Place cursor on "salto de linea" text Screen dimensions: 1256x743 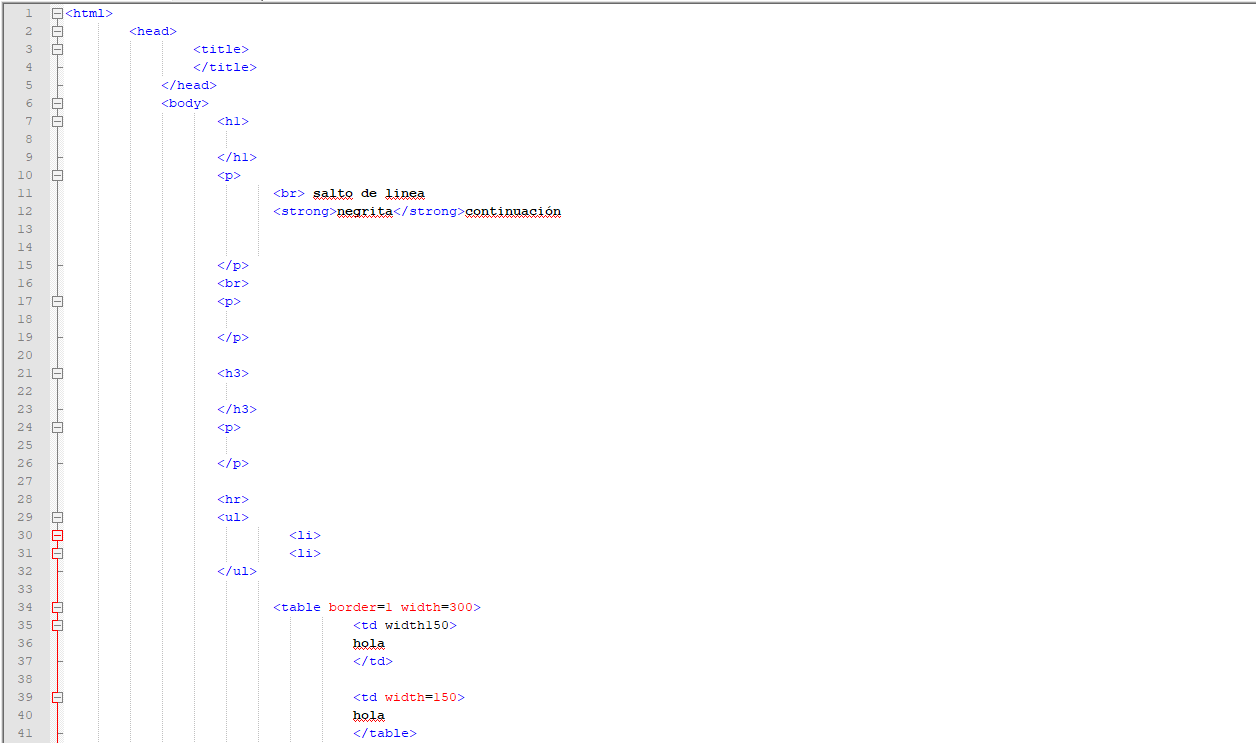(x=368, y=193)
